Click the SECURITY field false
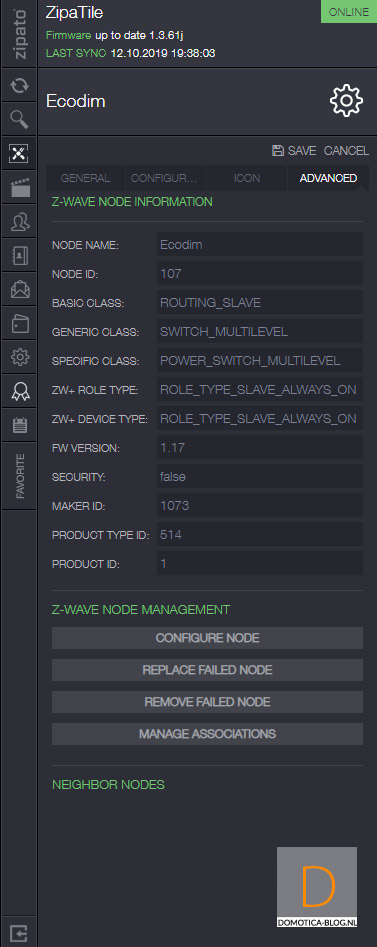Viewport: 377px width, 947px height. click(x=260, y=477)
